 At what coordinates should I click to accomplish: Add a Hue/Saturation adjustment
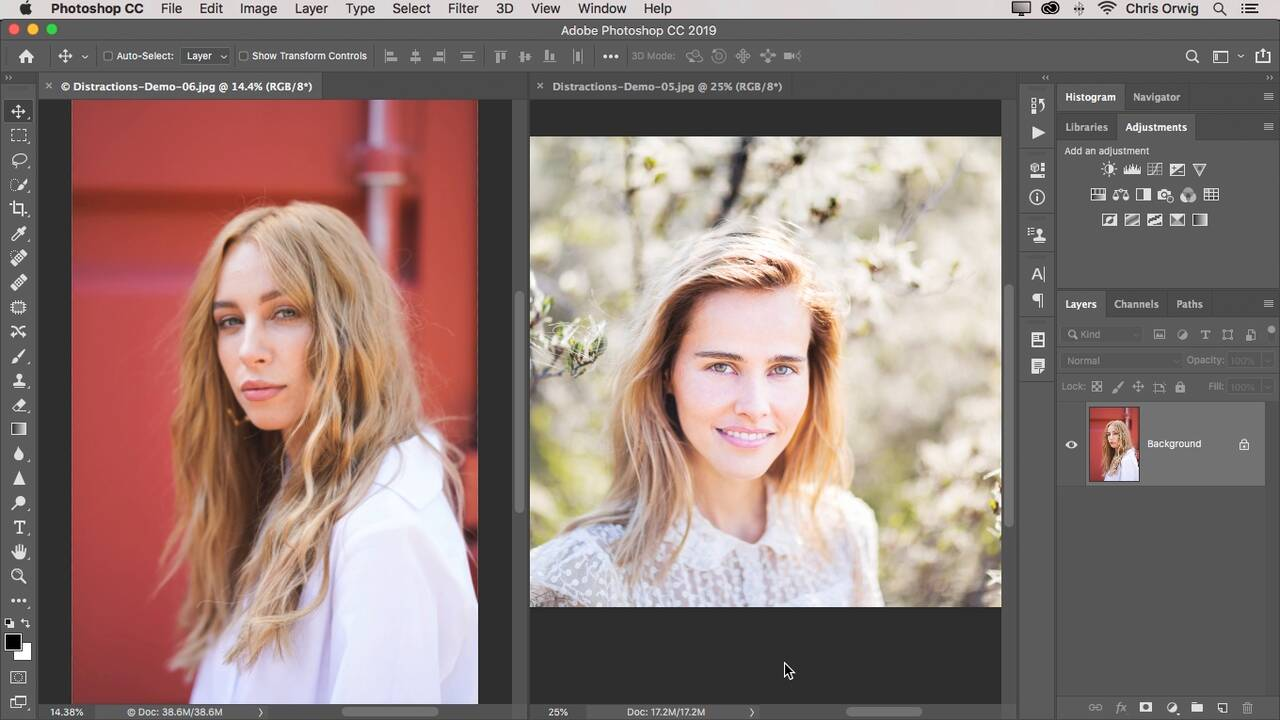tap(1098, 195)
